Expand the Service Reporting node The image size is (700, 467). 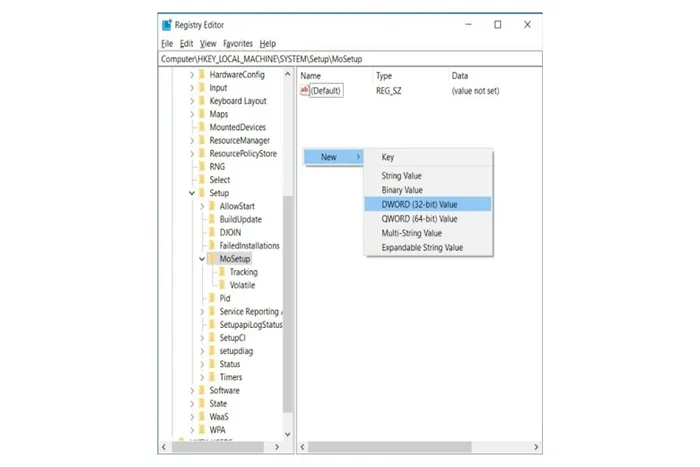[x=202, y=312]
